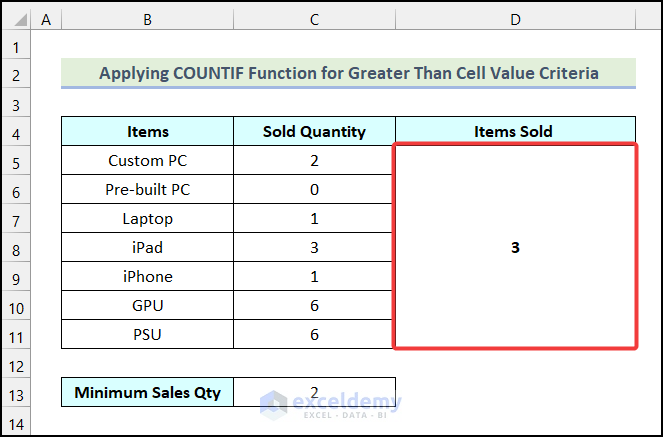Click row 13 header
Image resolution: width=663 pixels, height=437 pixels.
pos(16,392)
